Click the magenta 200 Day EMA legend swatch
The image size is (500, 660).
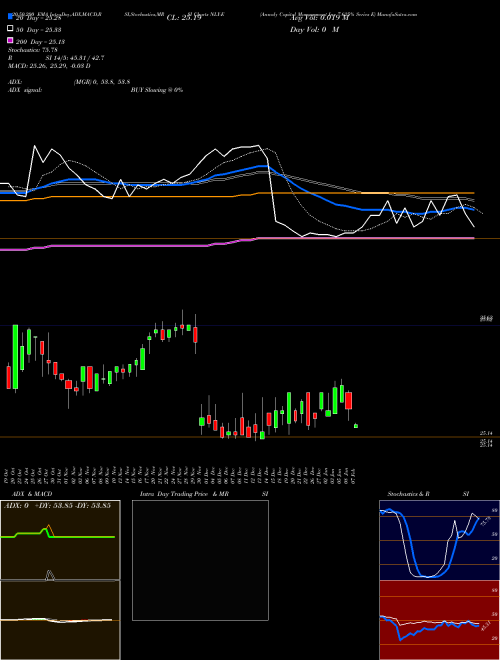click(10, 40)
